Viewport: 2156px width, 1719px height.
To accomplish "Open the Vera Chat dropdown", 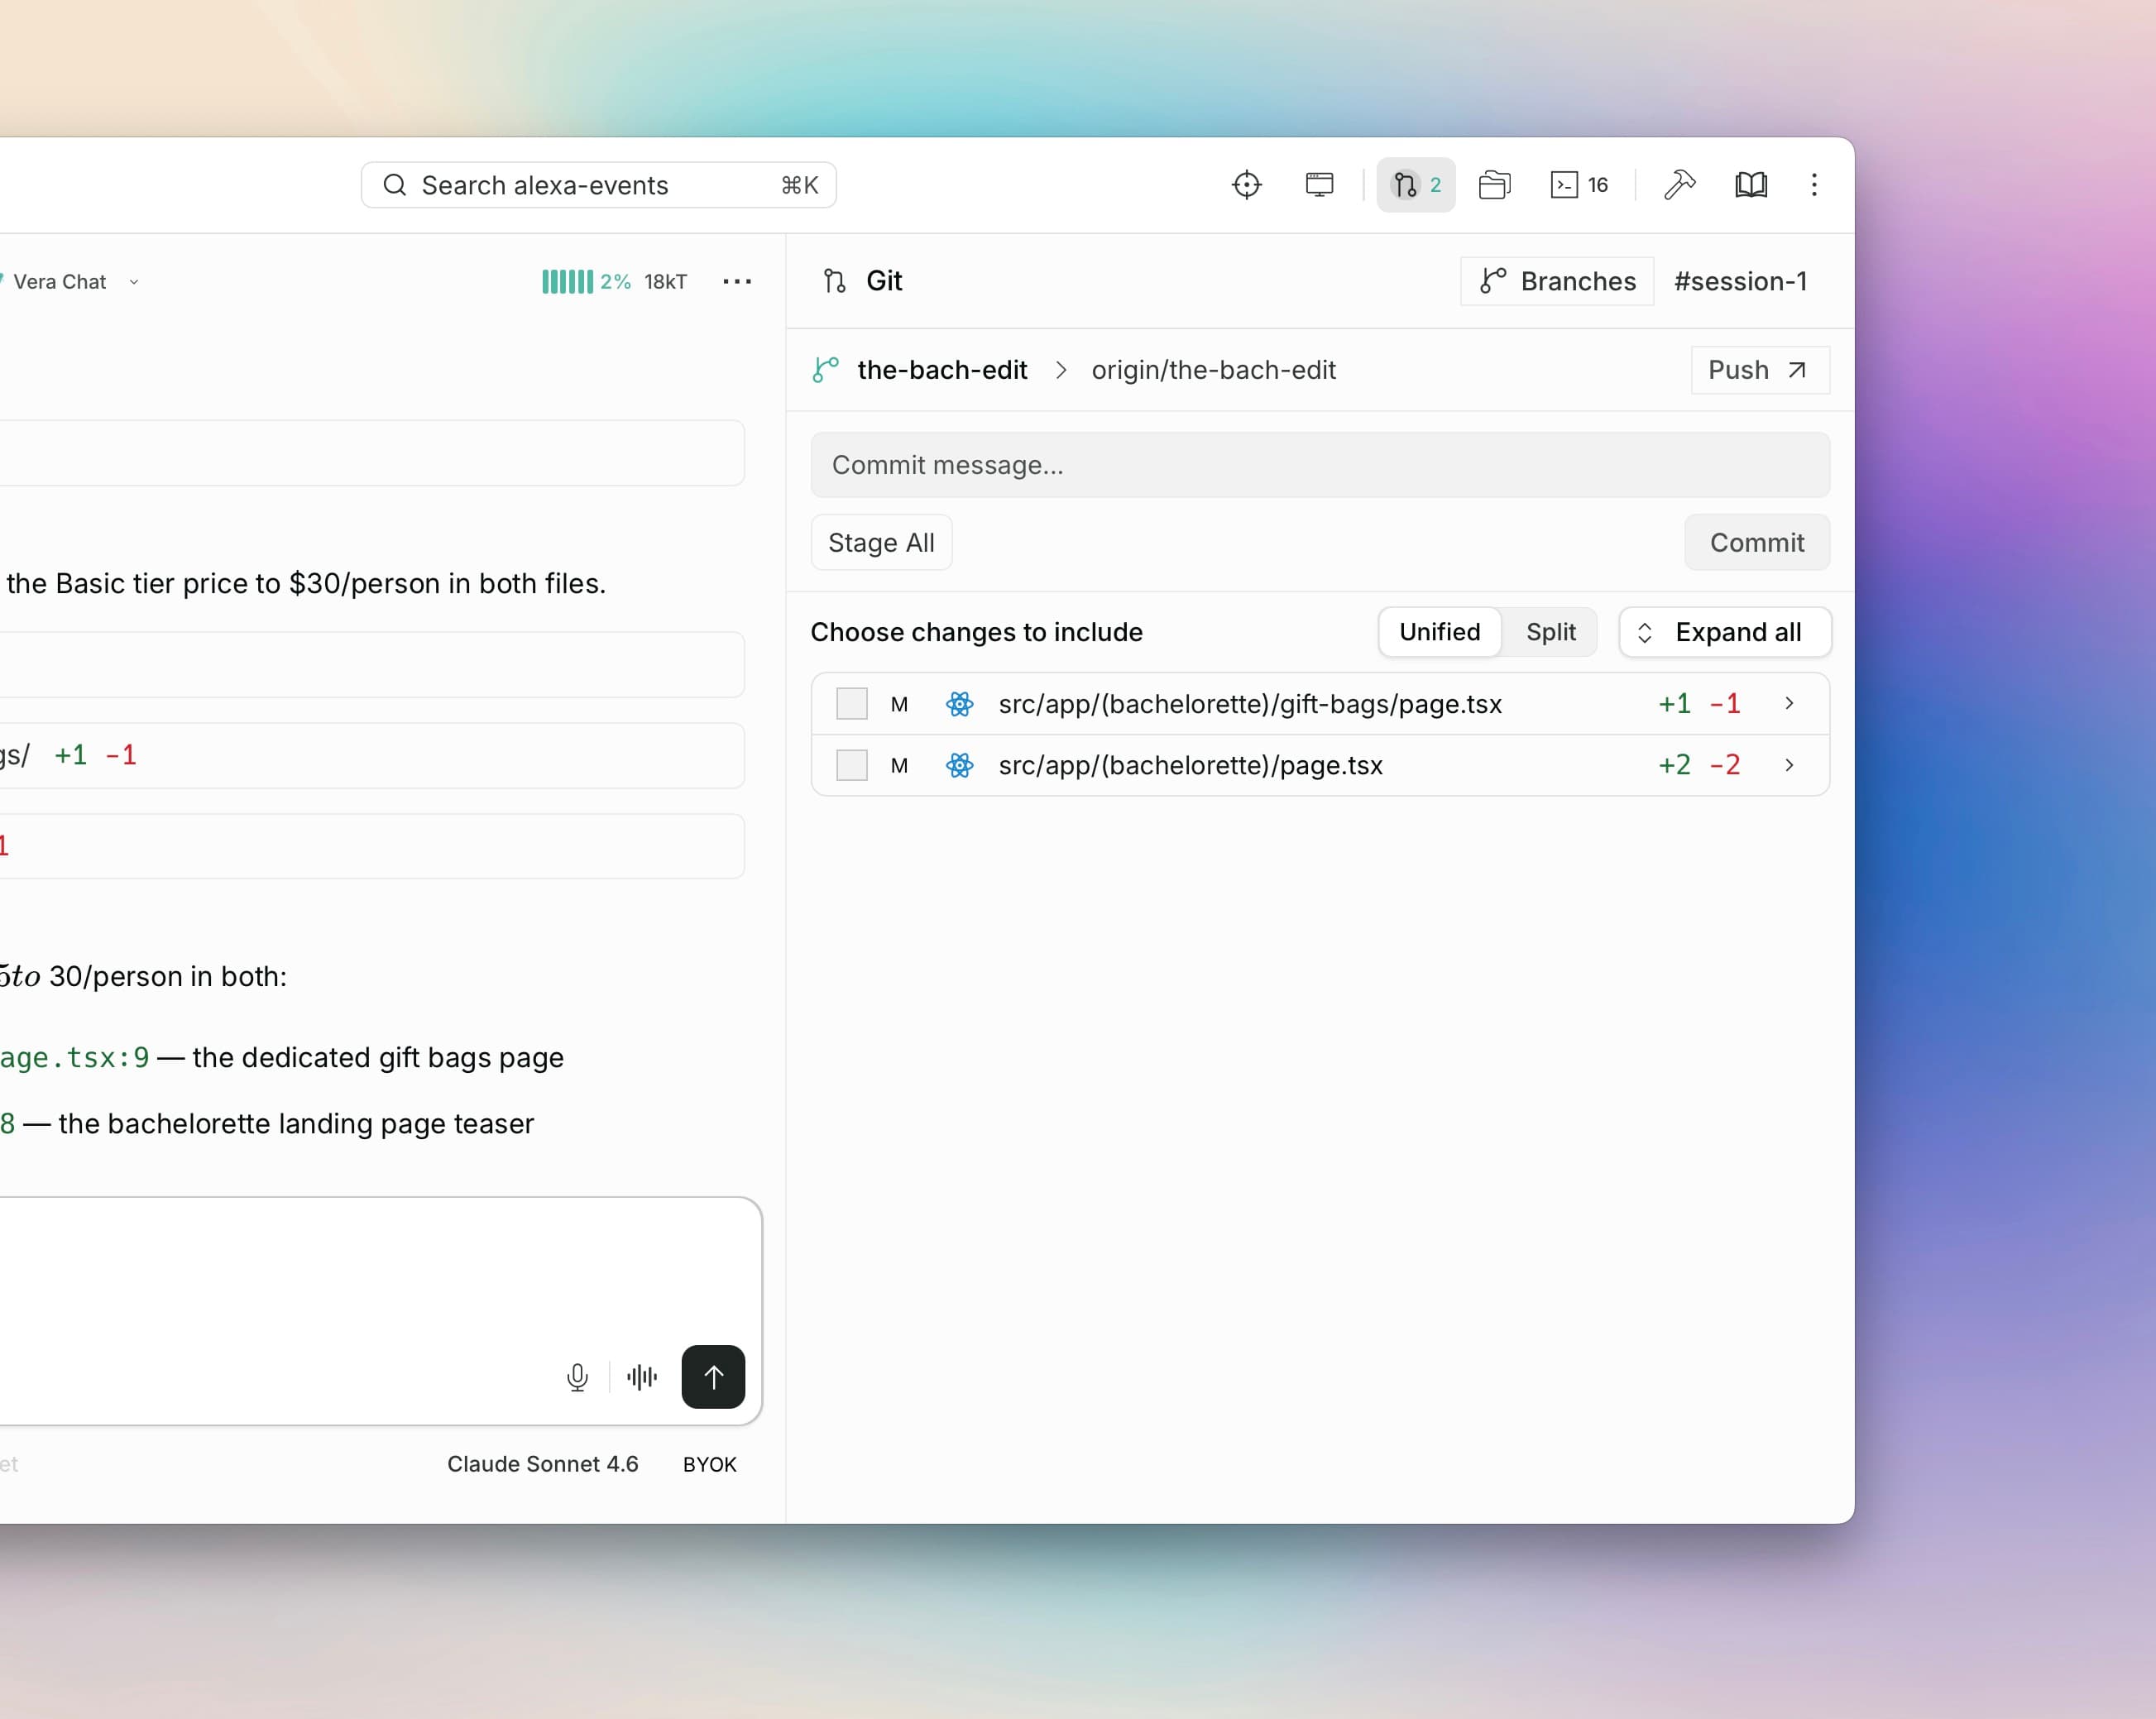I will [135, 282].
